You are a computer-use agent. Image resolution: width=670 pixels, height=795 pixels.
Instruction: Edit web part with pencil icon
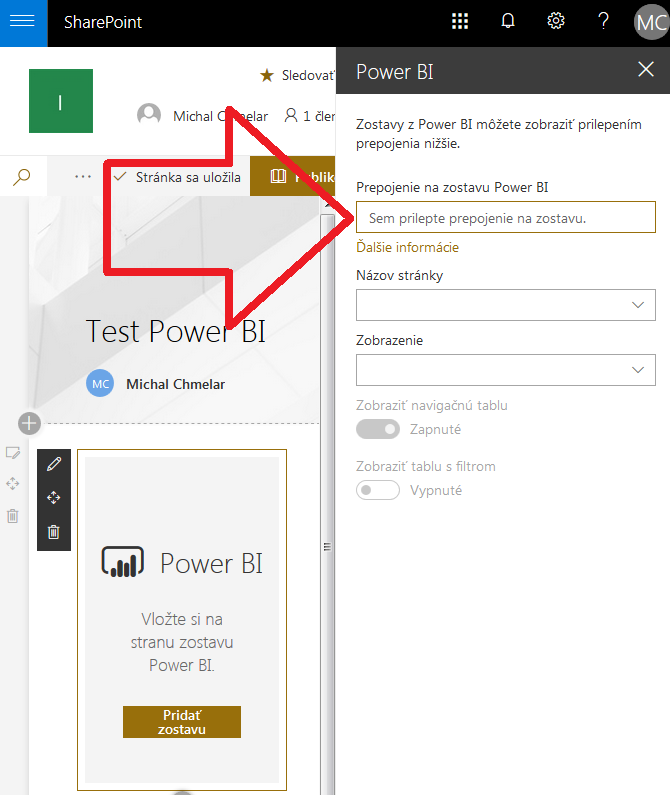click(54, 463)
